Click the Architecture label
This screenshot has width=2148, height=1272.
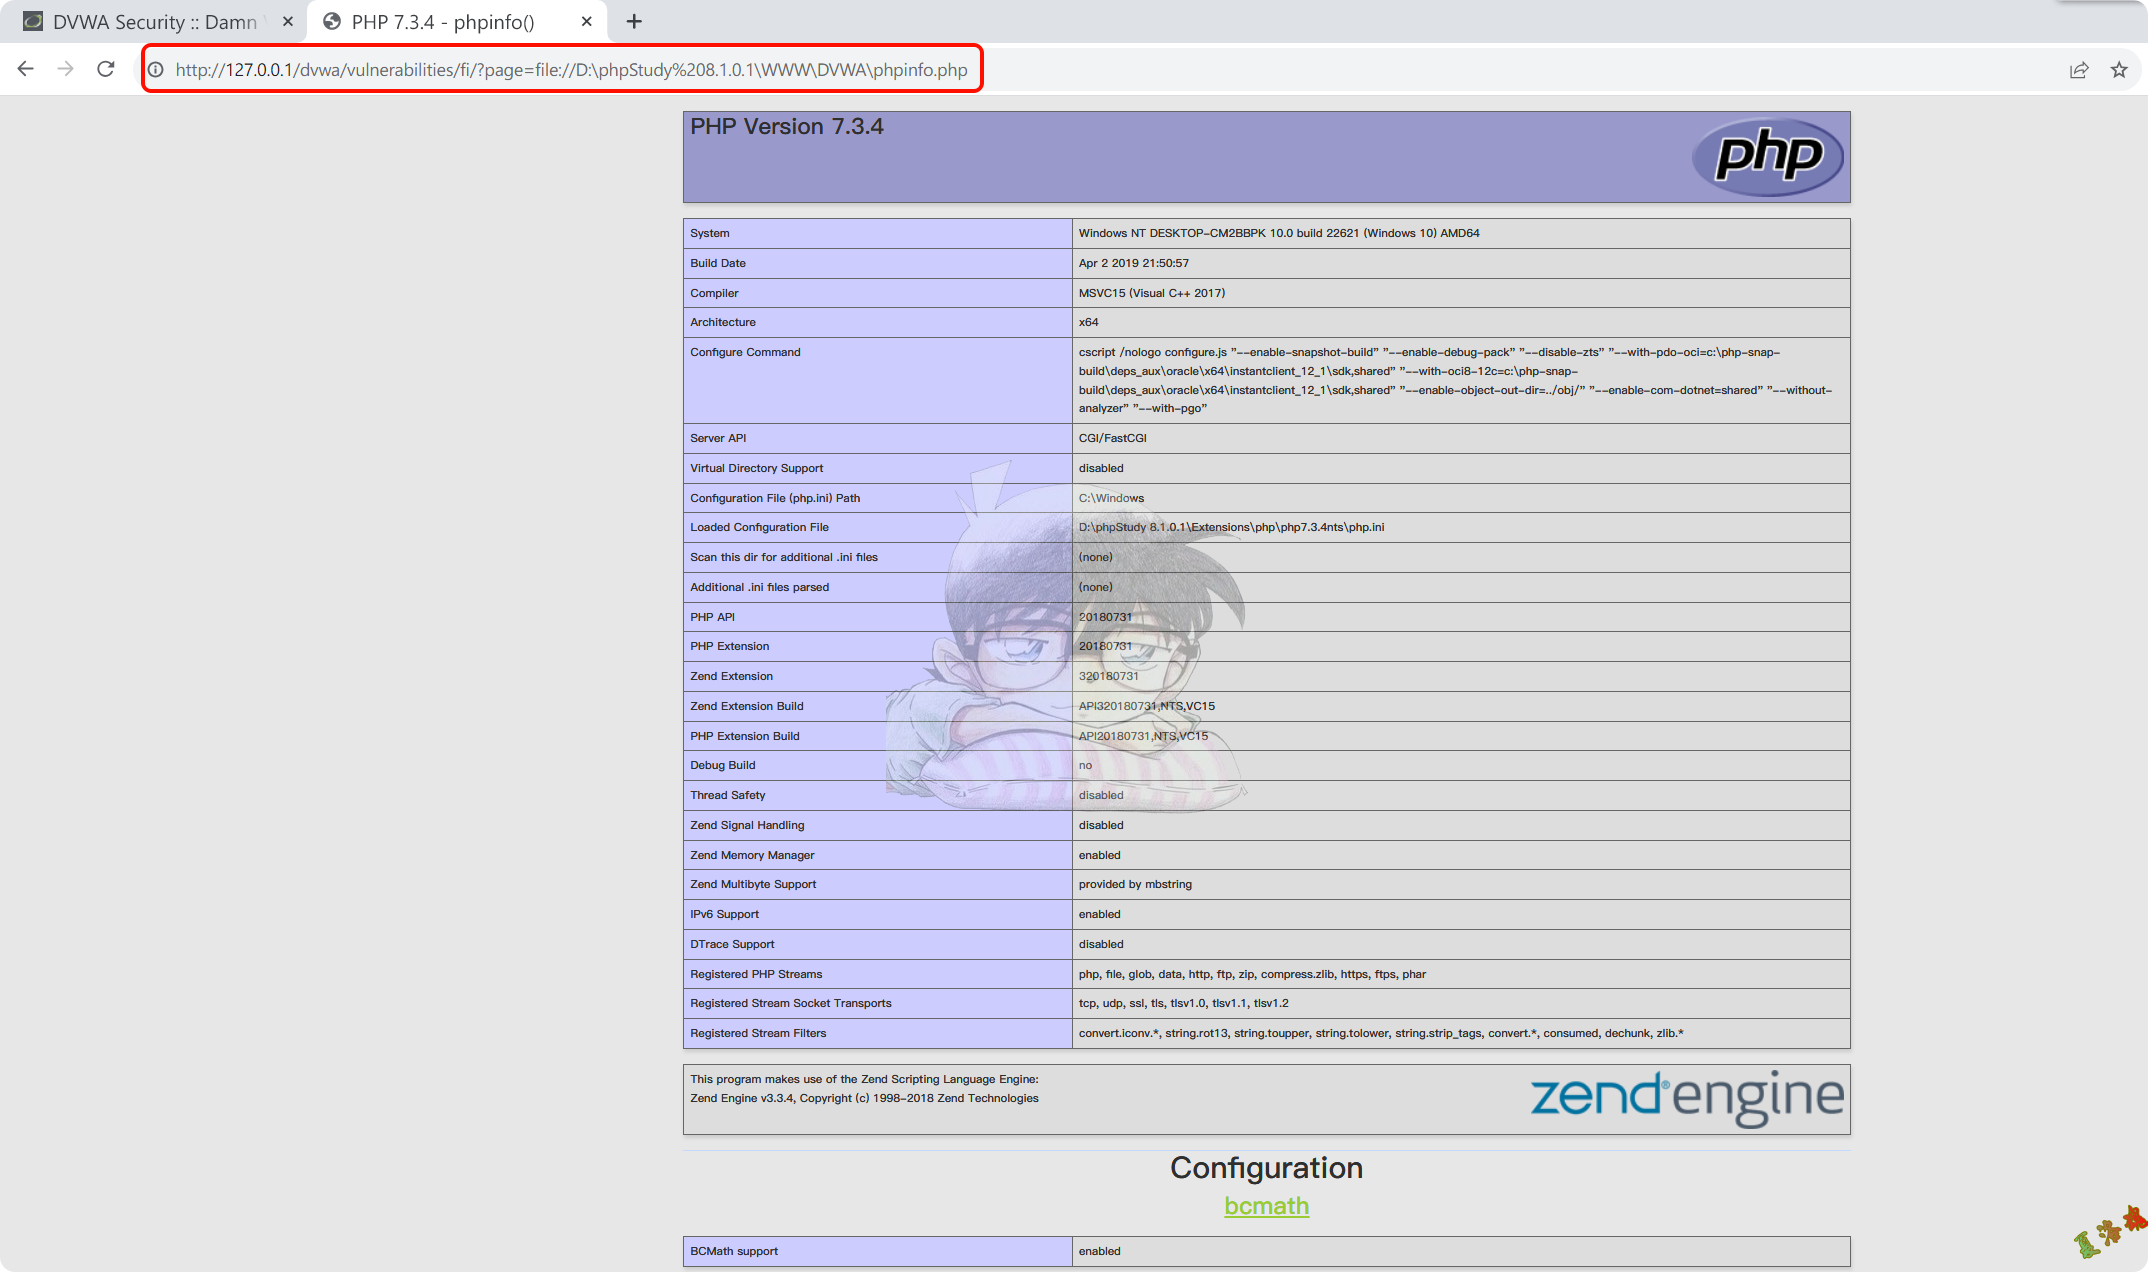point(723,322)
